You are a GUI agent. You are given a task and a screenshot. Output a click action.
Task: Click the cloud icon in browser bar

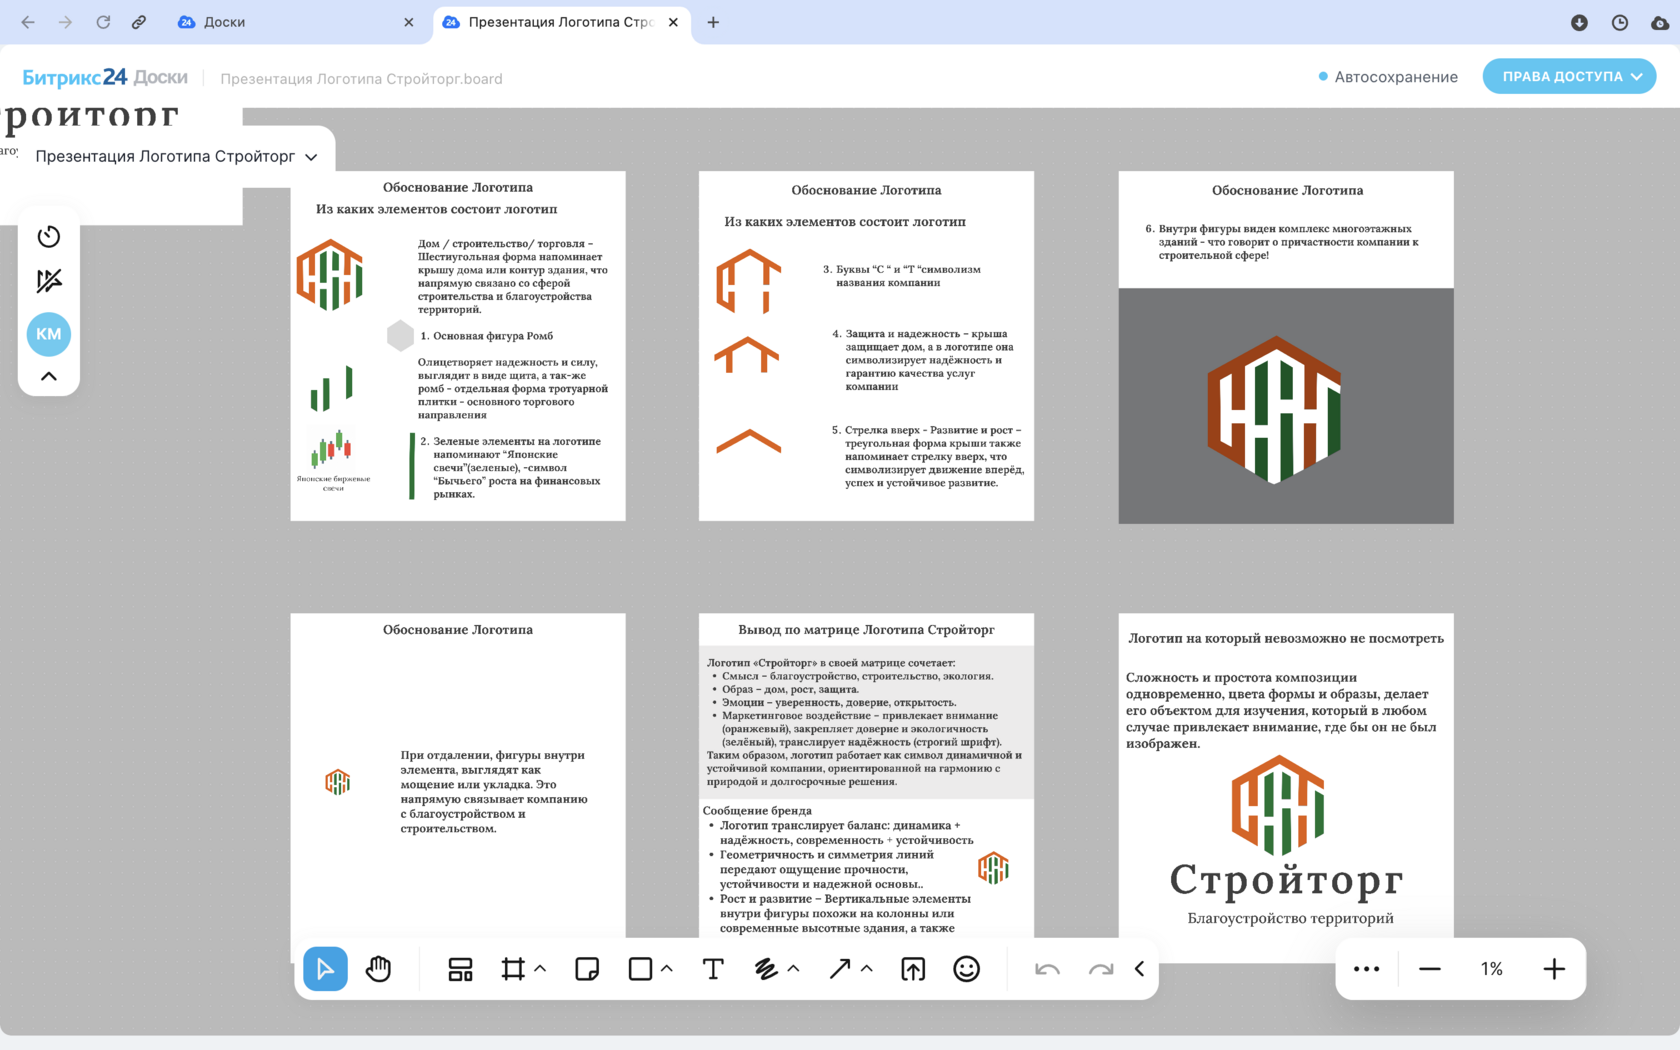coord(1660,22)
